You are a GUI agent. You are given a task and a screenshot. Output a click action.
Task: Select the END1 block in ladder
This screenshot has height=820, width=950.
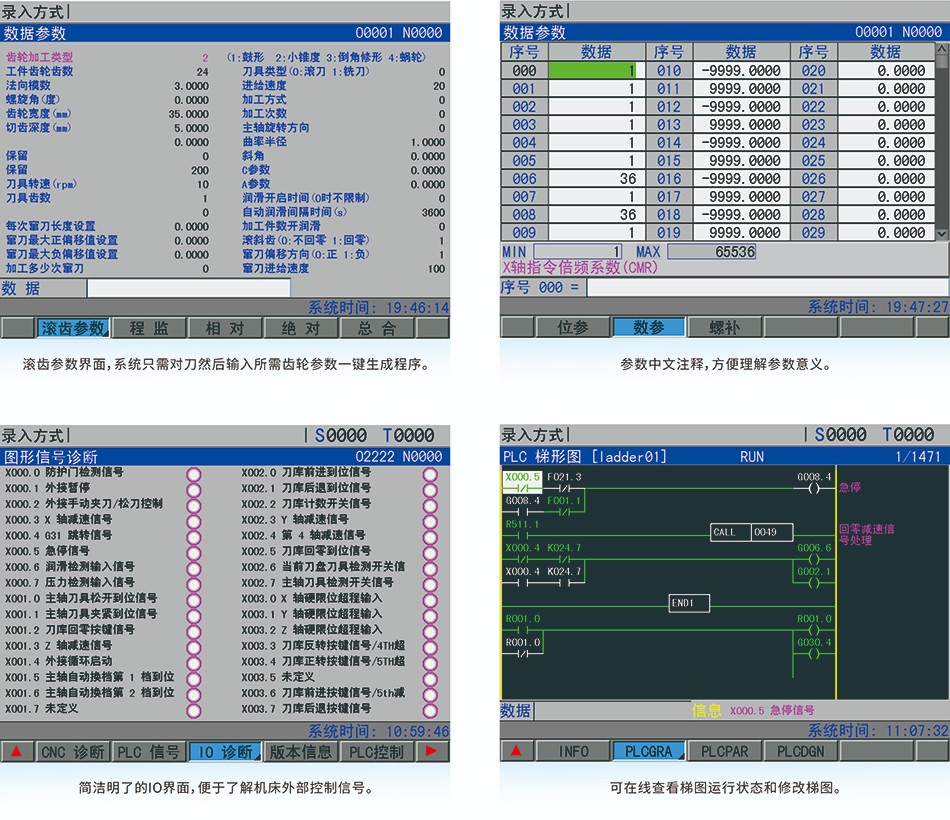pyautogui.click(x=689, y=603)
